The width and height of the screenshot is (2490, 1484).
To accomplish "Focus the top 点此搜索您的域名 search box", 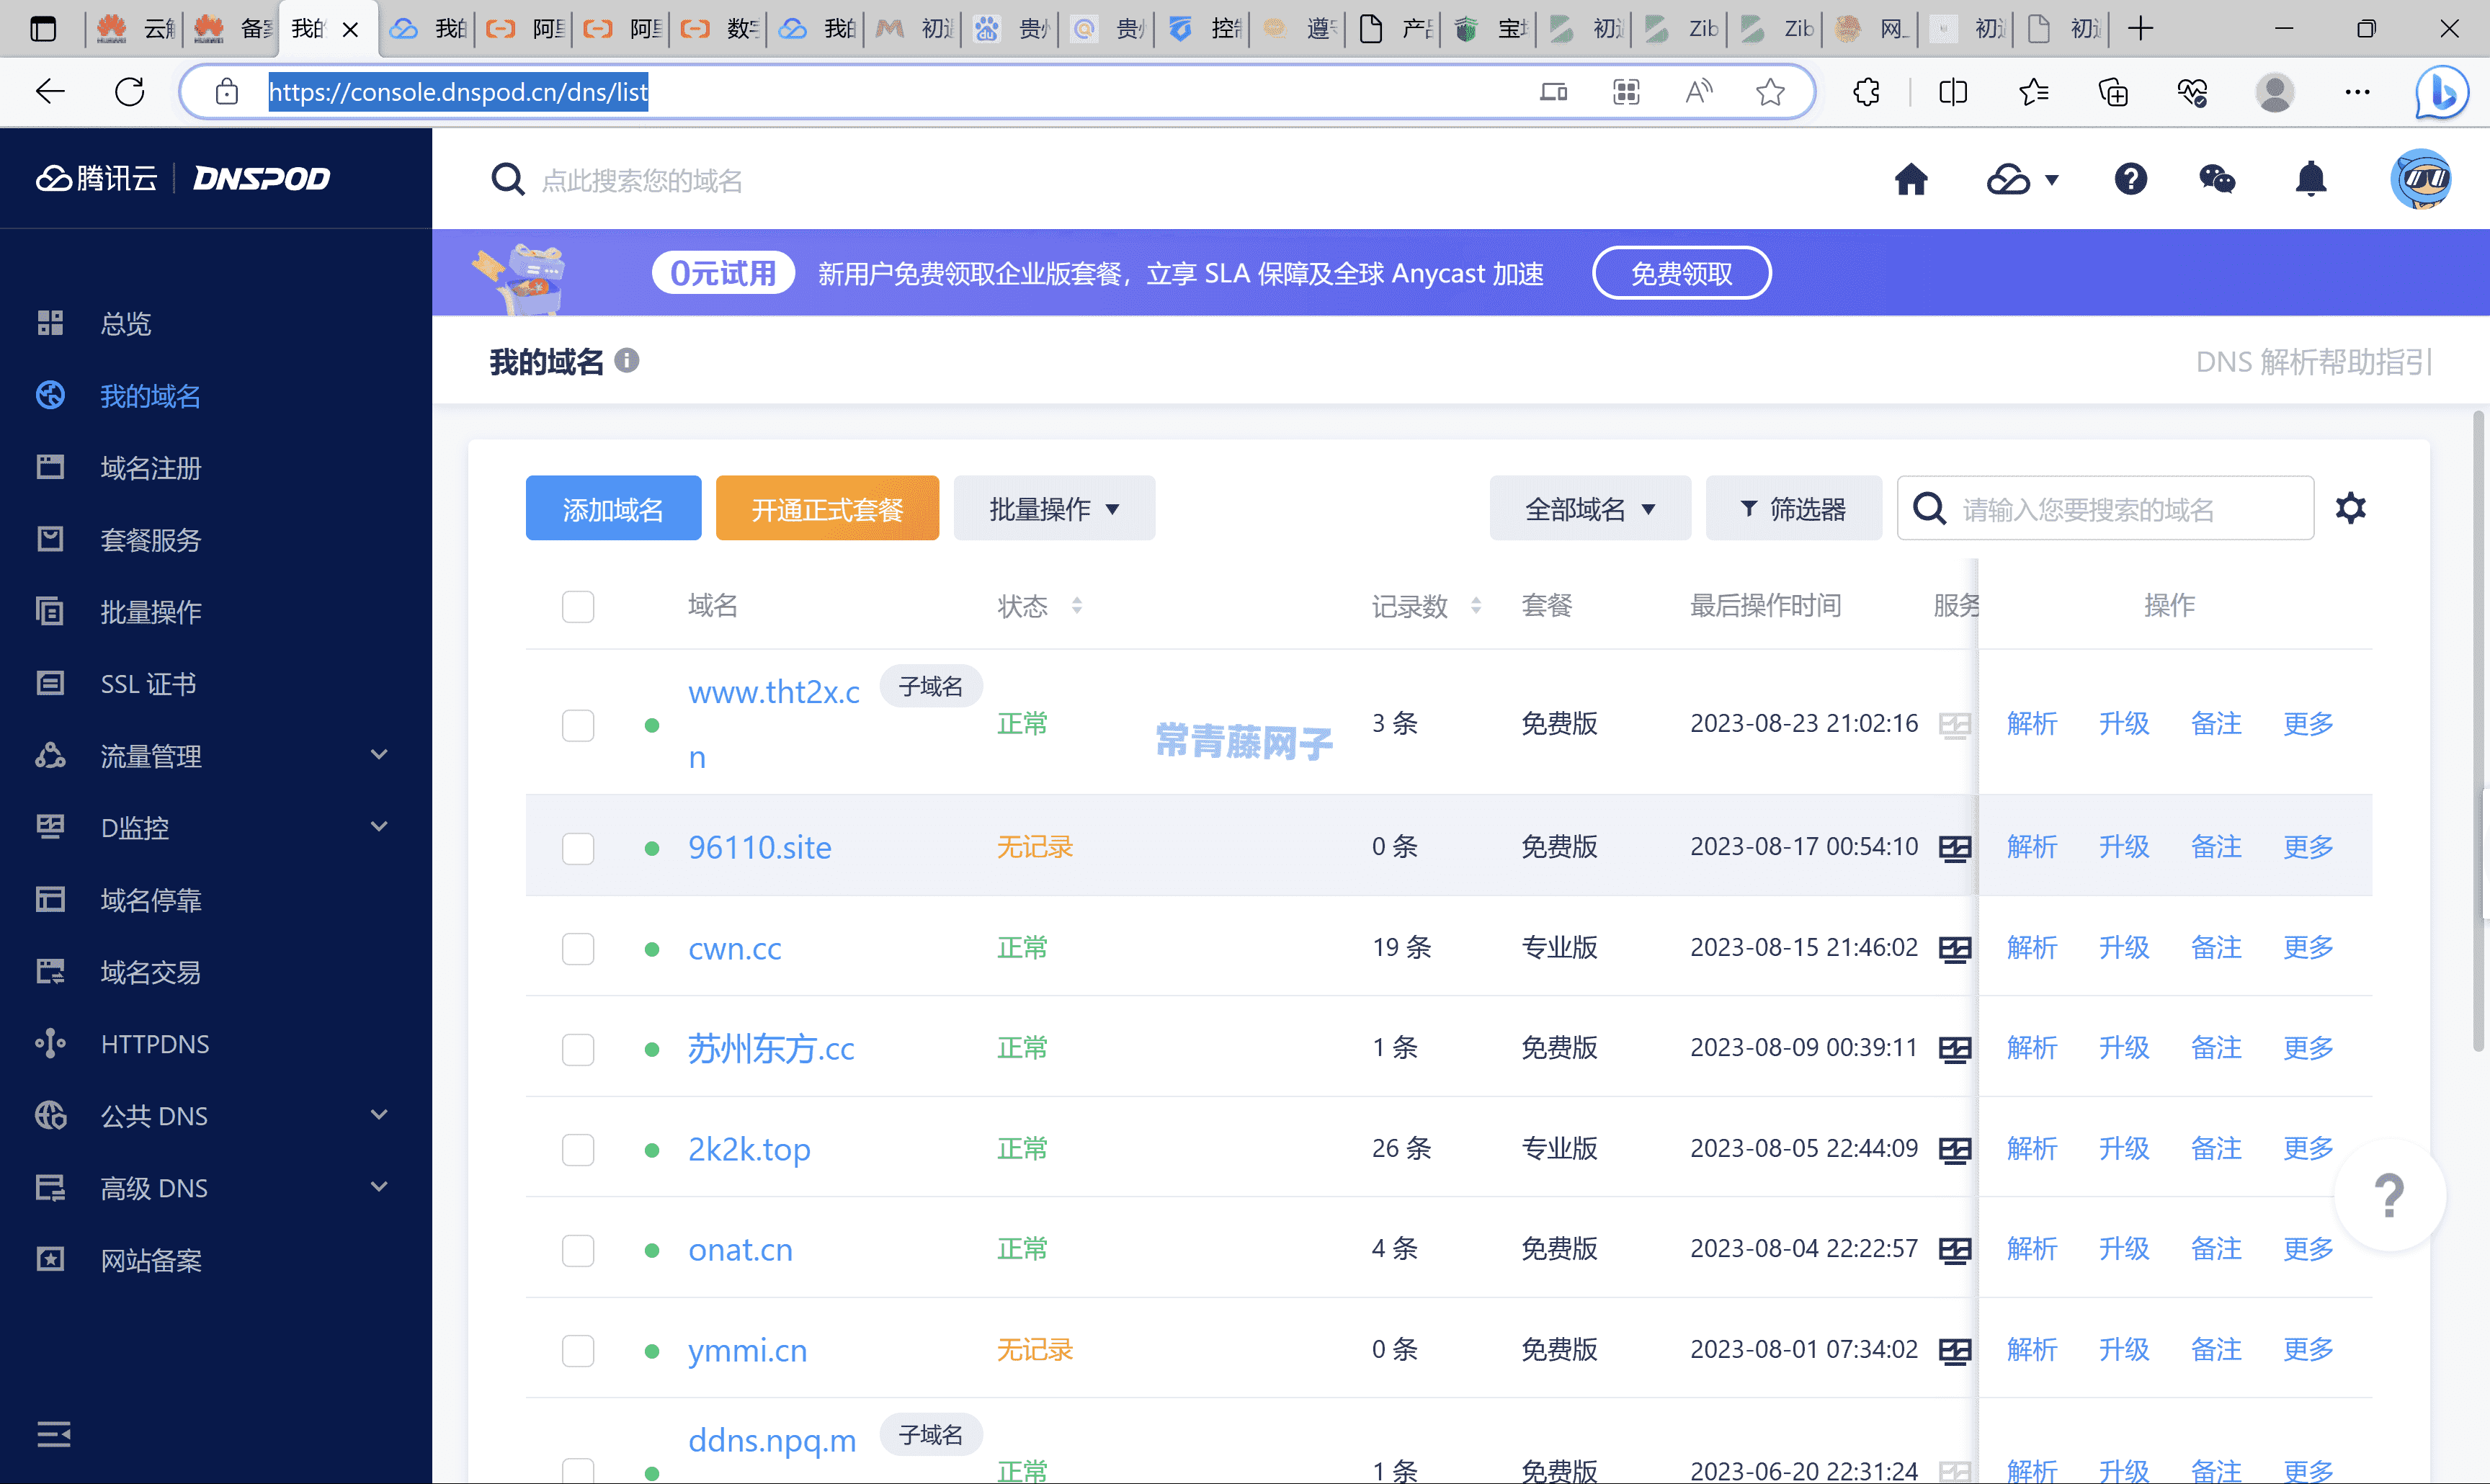I will (642, 180).
